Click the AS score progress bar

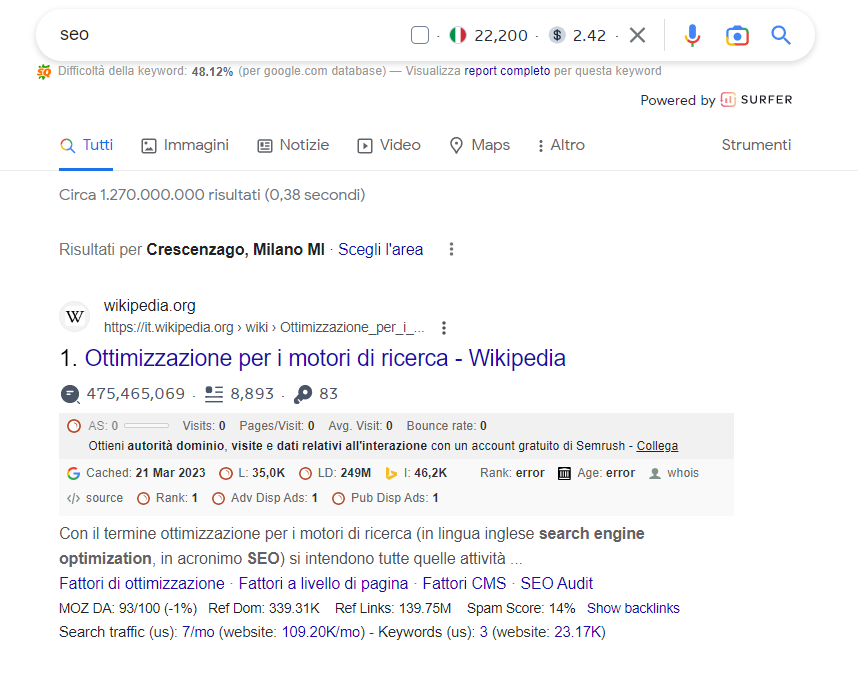click(x=146, y=426)
